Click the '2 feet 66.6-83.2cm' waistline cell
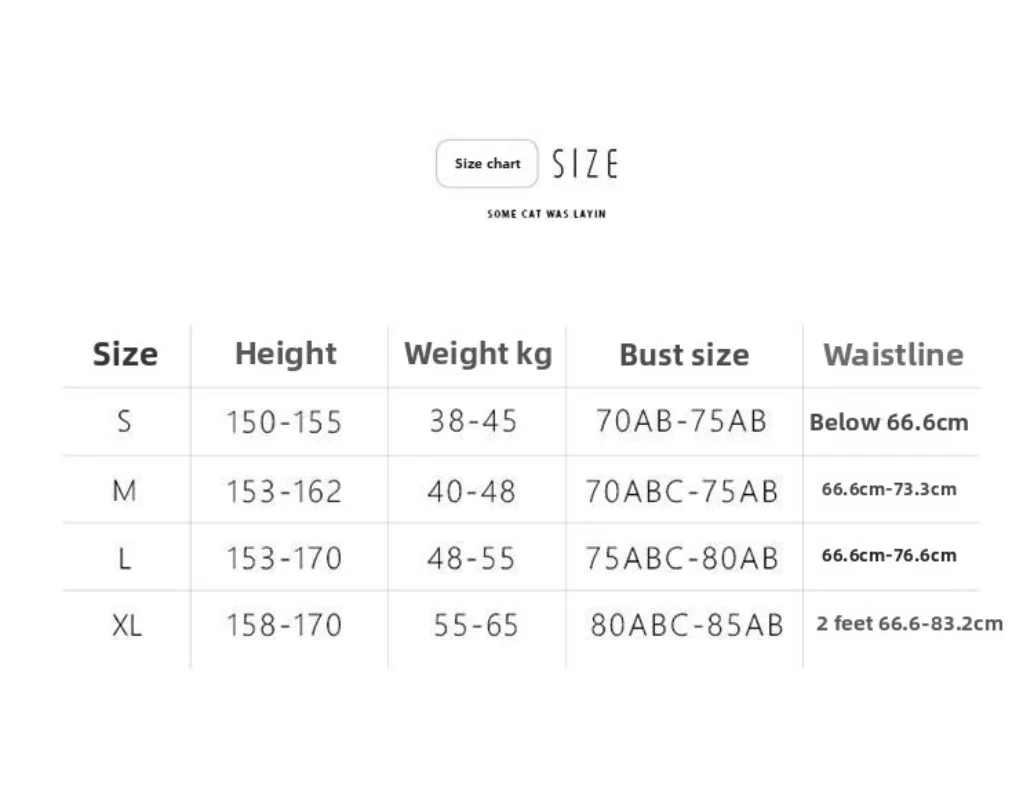 coord(909,624)
